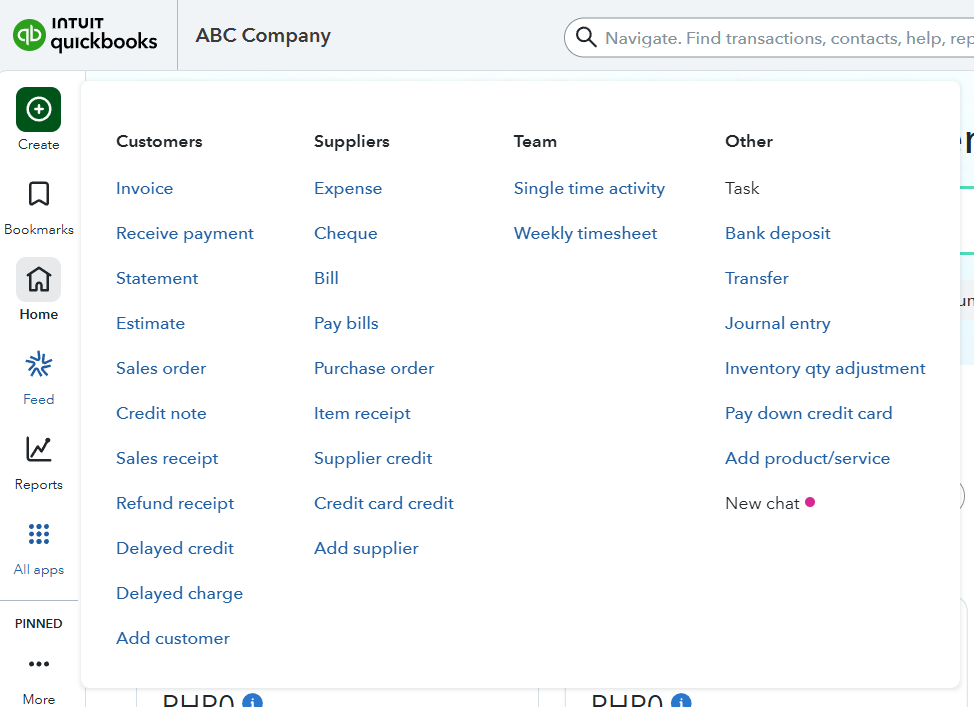Click the Create plus icon
974x707 pixels.
pyautogui.click(x=39, y=109)
